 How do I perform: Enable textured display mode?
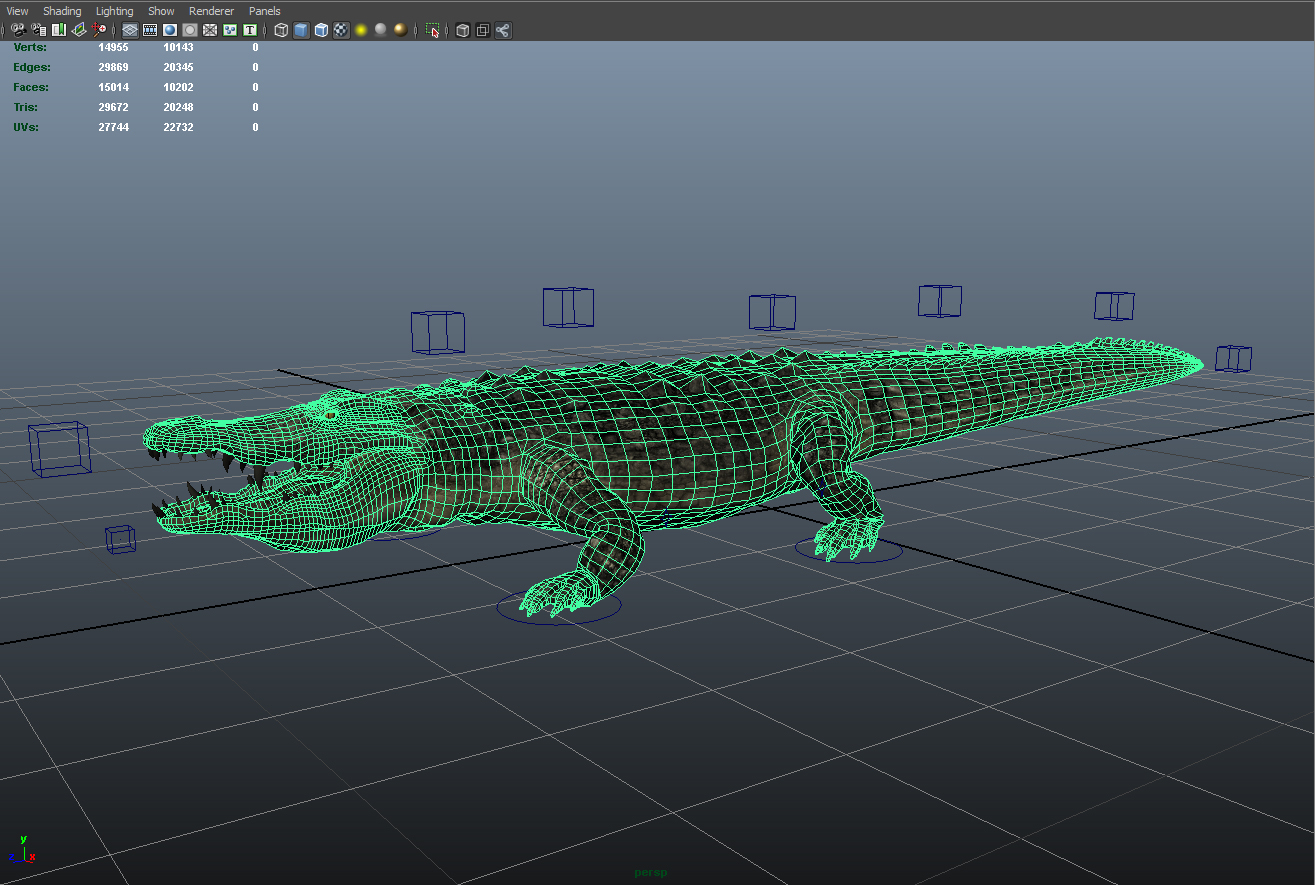click(342, 30)
